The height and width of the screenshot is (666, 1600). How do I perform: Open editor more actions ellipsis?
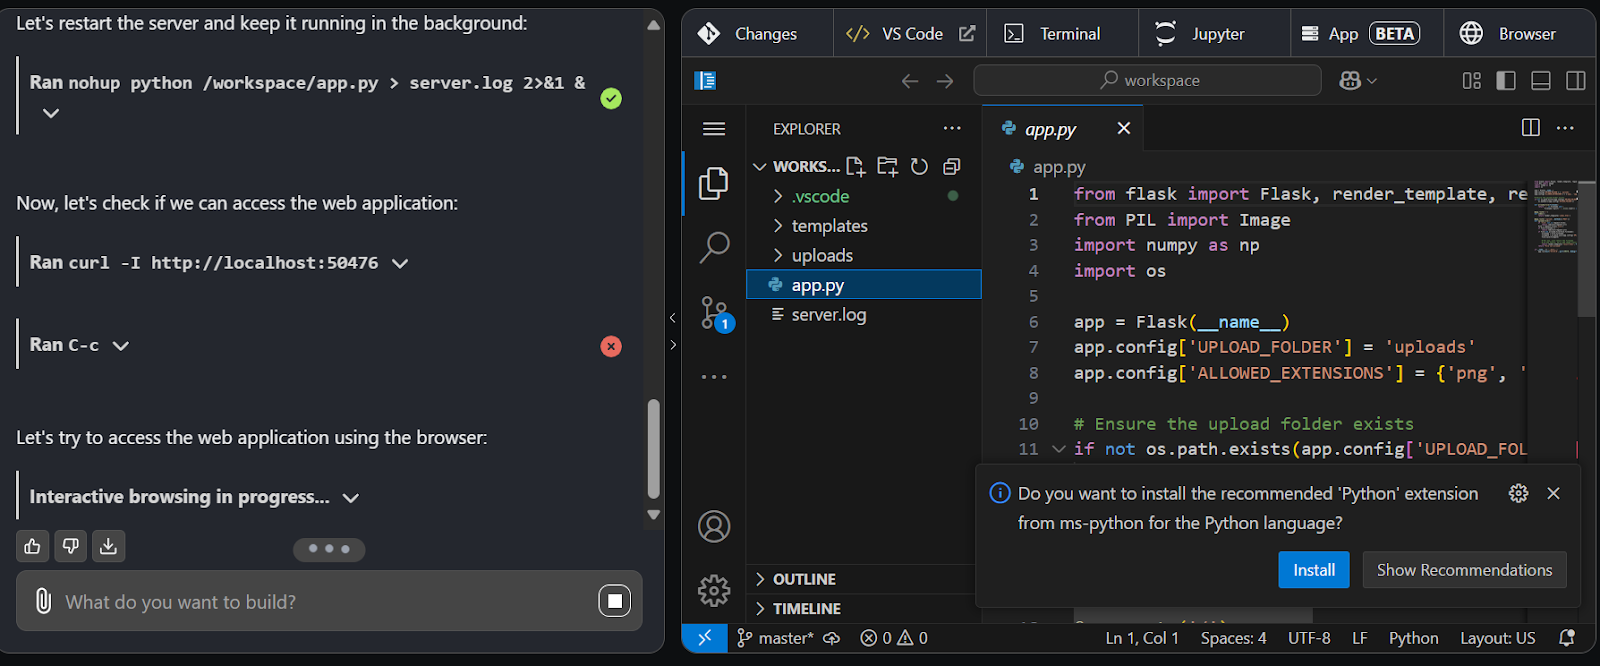pos(1566,127)
